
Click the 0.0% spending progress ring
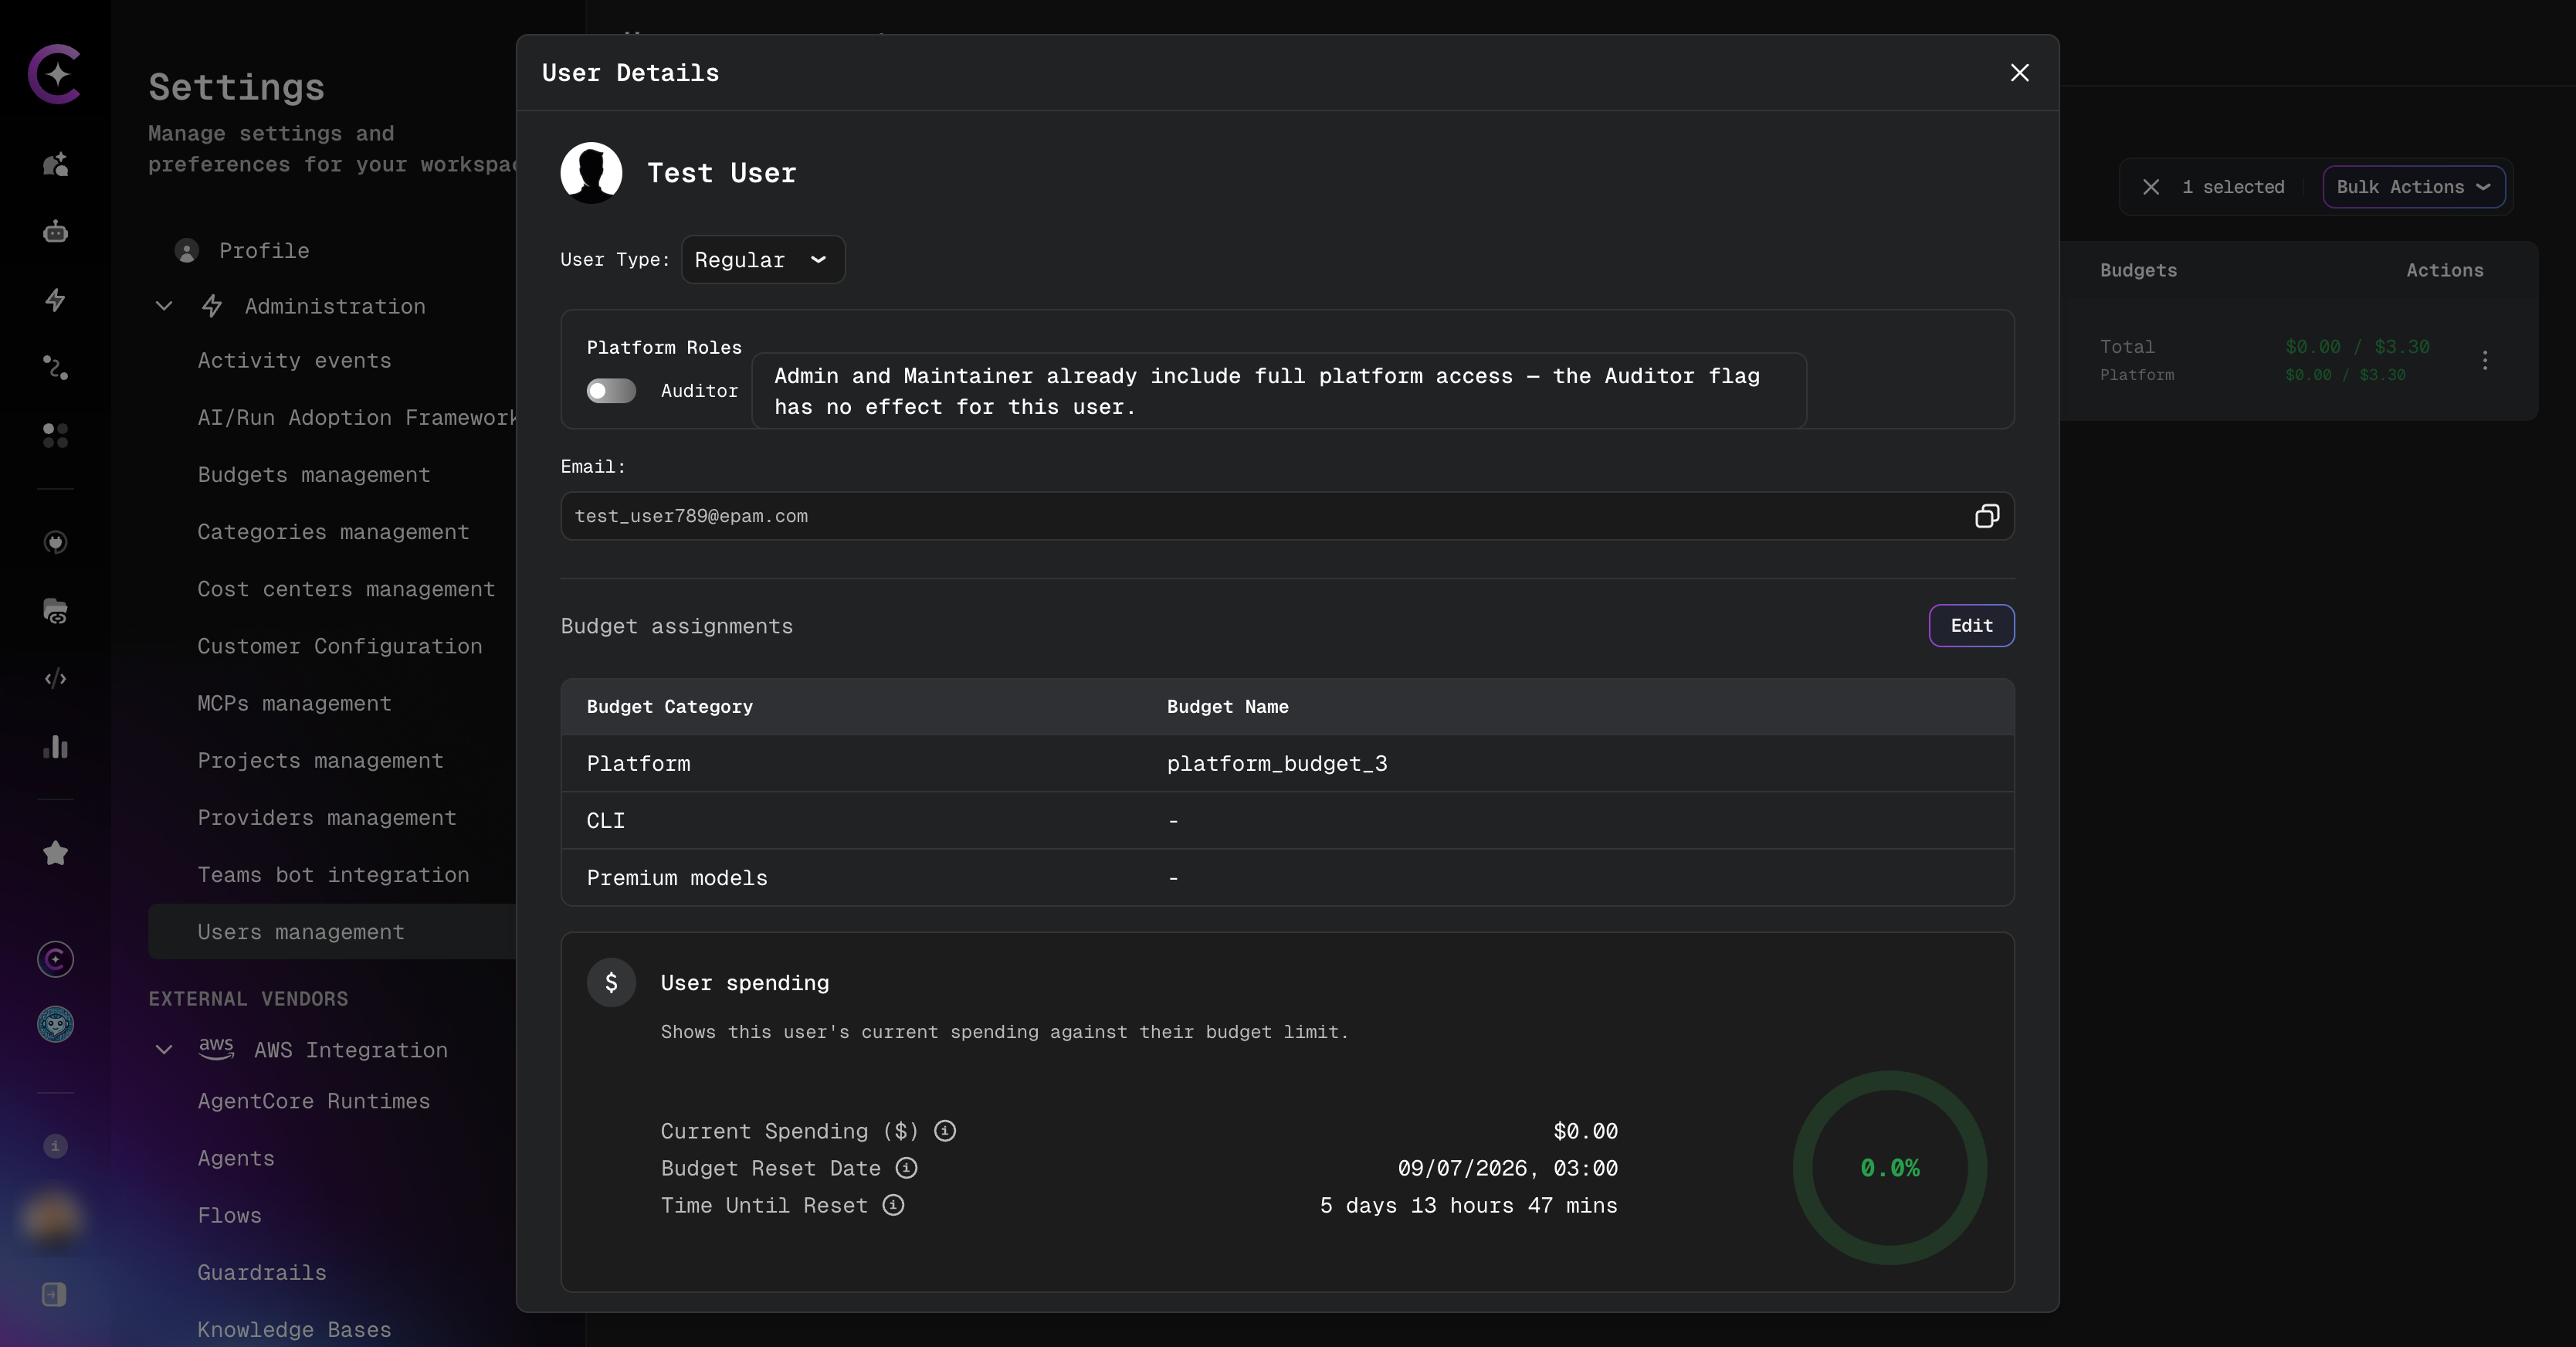(1889, 1168)
